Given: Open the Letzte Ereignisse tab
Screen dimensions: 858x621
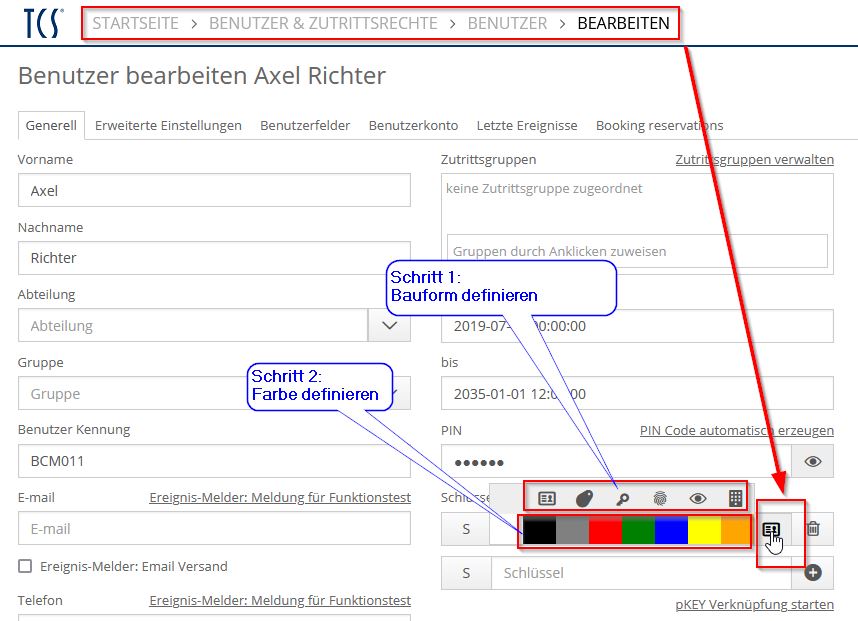Looking at the screenshot, I should [526, 126].
